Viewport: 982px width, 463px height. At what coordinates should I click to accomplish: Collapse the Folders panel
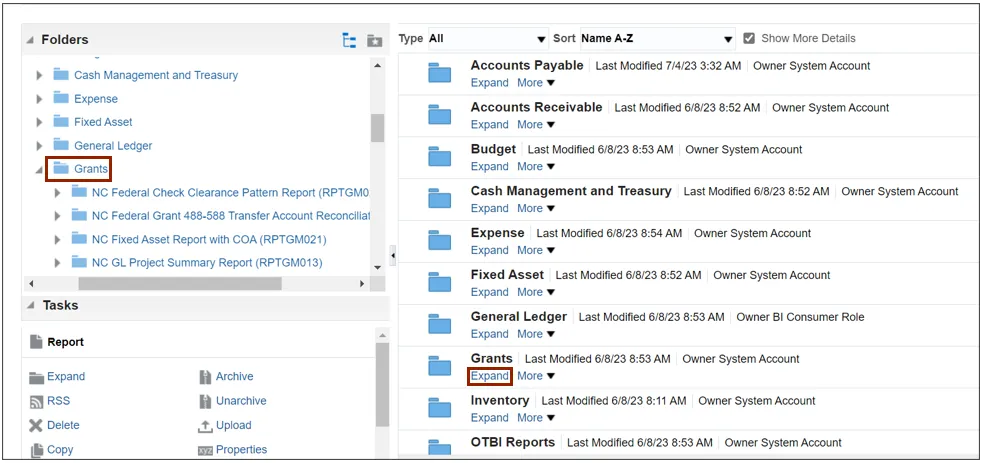(30, 40)
